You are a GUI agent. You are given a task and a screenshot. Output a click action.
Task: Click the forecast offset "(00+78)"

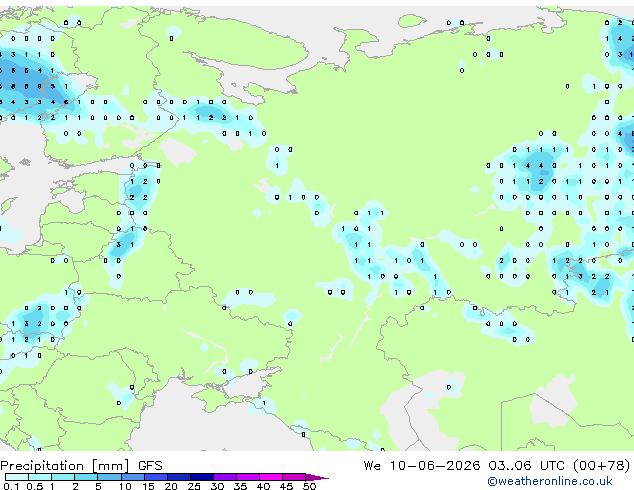tap(602, 466)
